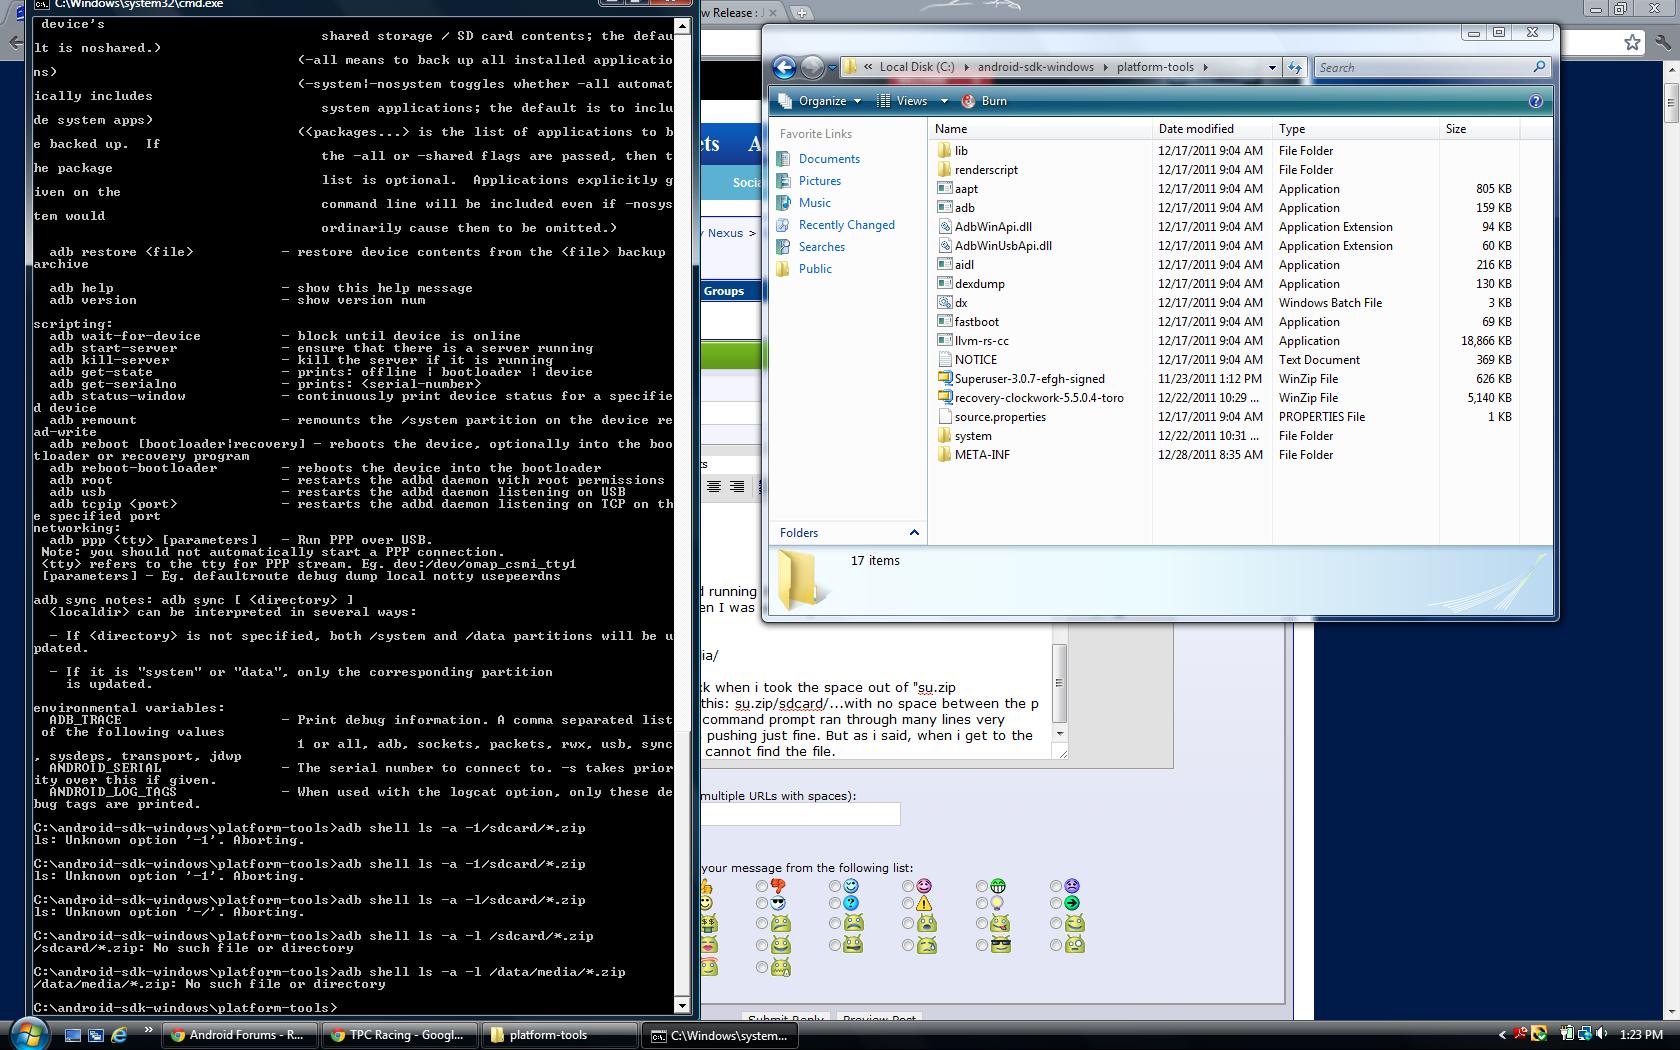1680x1050 pixels.
Task: Expand the Folders pane
Action: click(913, 533)
